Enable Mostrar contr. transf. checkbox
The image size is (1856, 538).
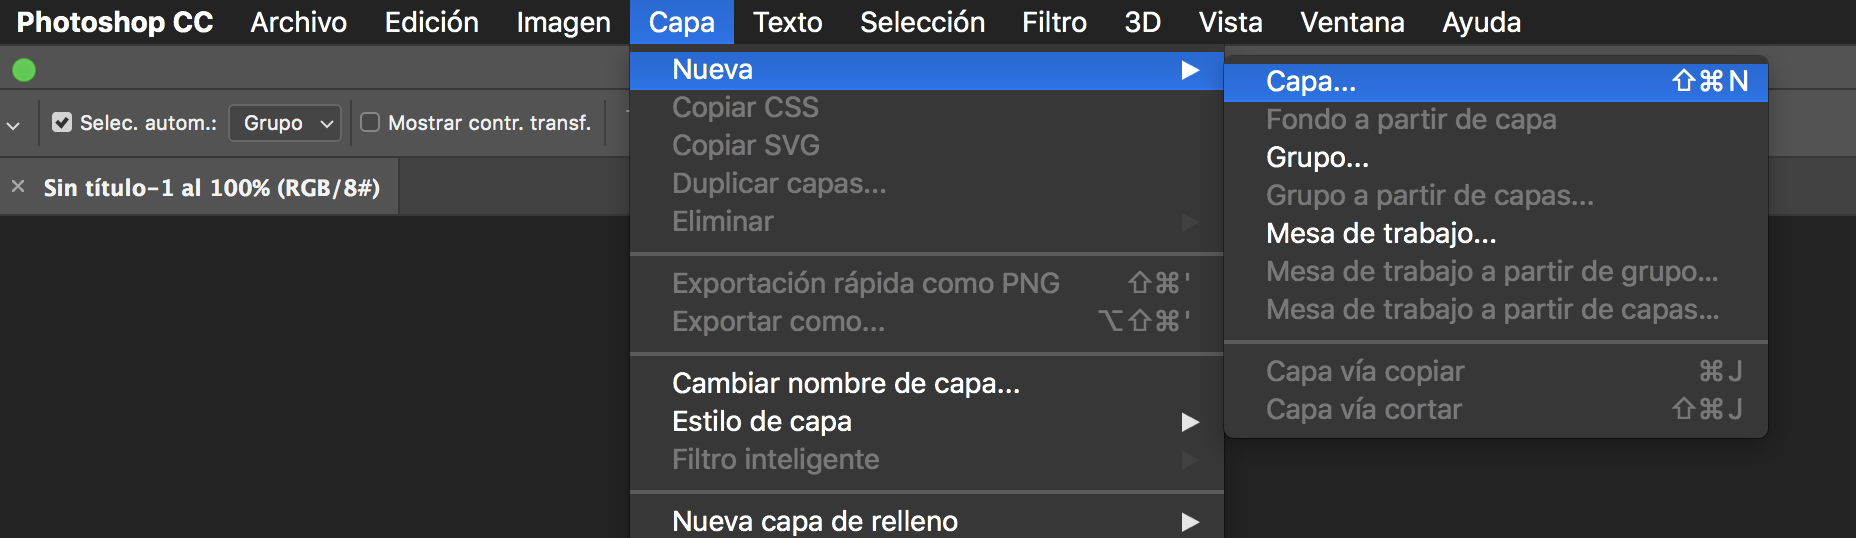370,122
